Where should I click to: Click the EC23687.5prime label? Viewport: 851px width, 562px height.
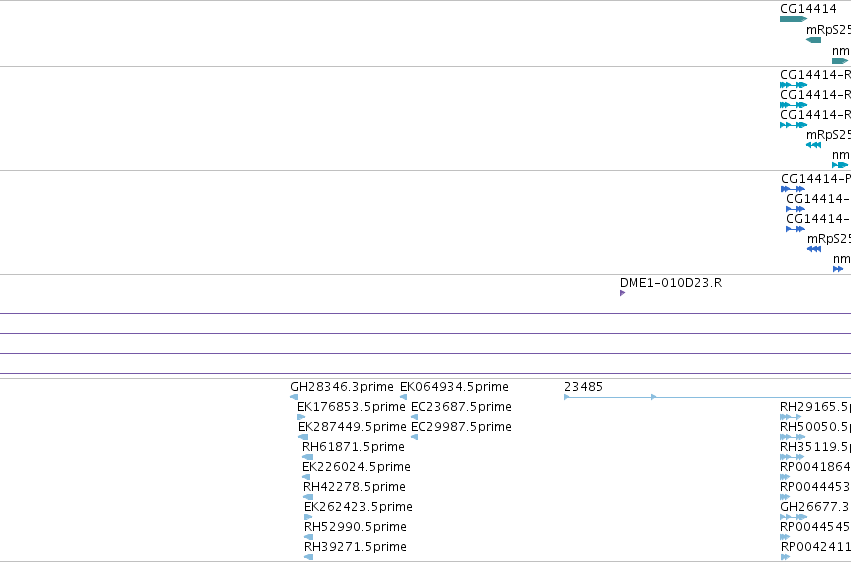(461, 407)
